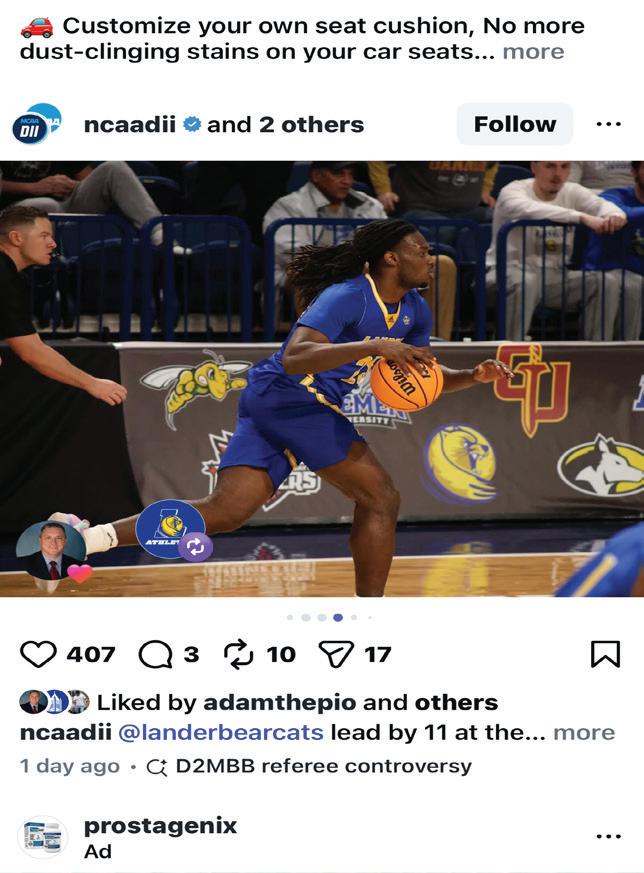
Task: Tap the Lander Athletics repost bubble
Action: [x=173, y=530]
